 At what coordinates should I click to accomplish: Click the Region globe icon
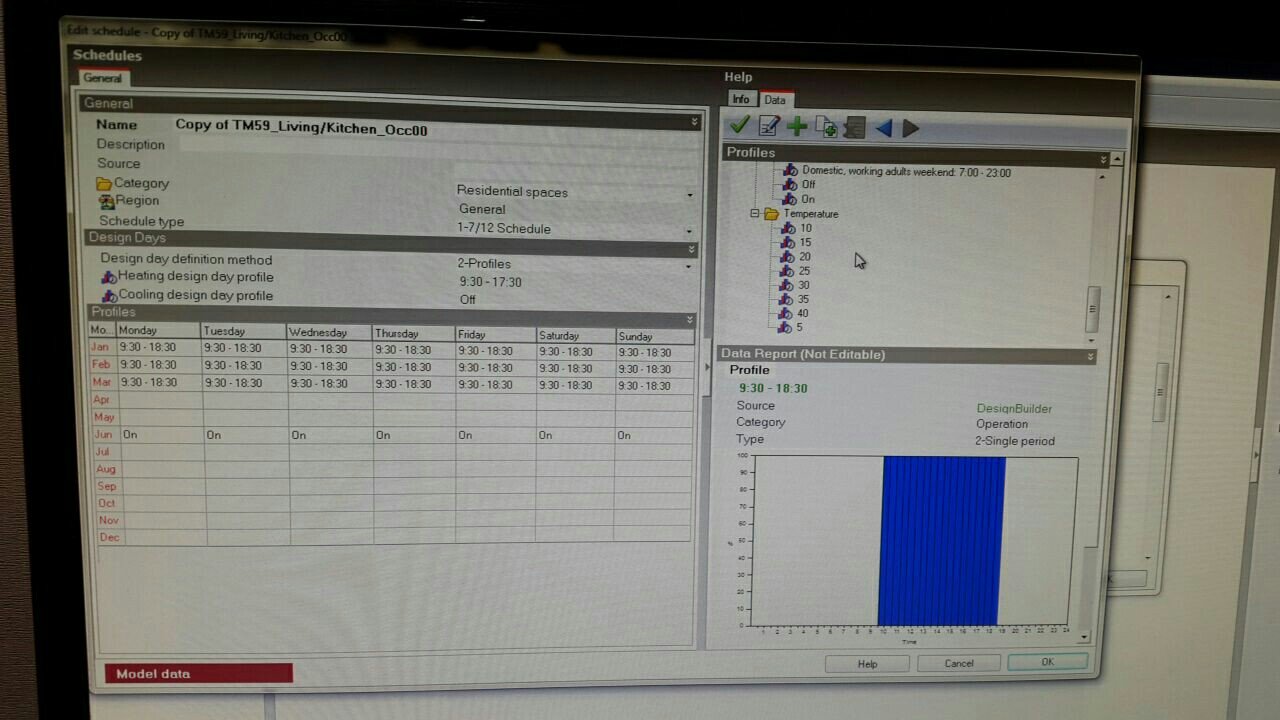pyautogui.click(x=107, y=201)
